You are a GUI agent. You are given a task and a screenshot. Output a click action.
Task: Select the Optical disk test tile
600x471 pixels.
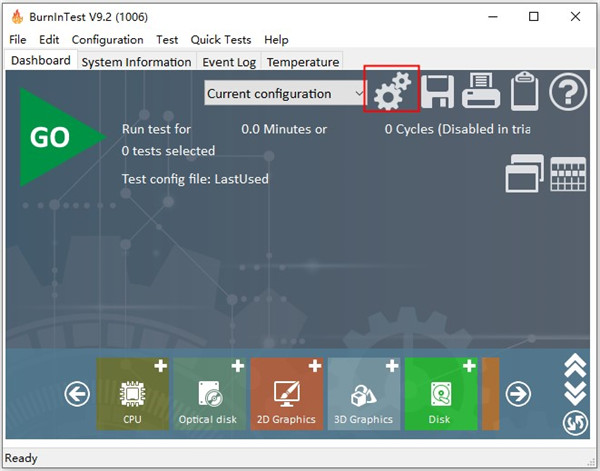coord(209,394)
